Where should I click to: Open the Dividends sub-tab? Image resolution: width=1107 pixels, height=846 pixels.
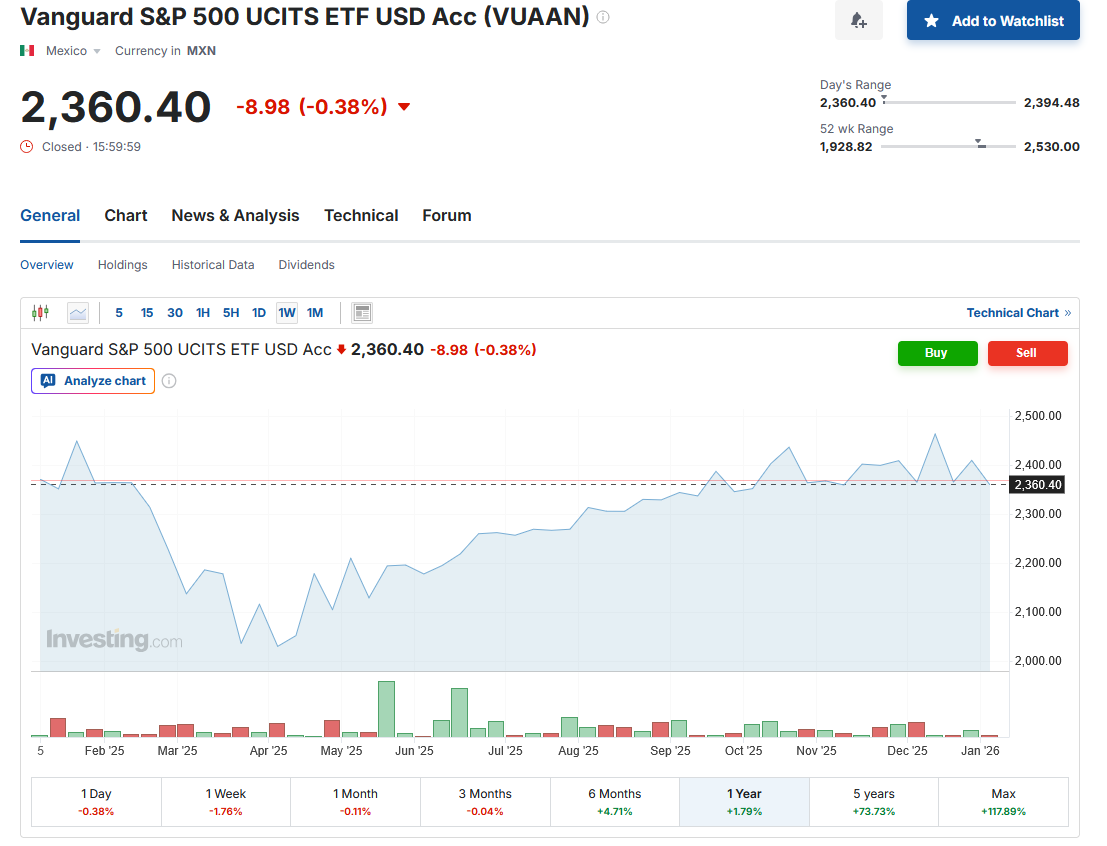pos(306,265)
